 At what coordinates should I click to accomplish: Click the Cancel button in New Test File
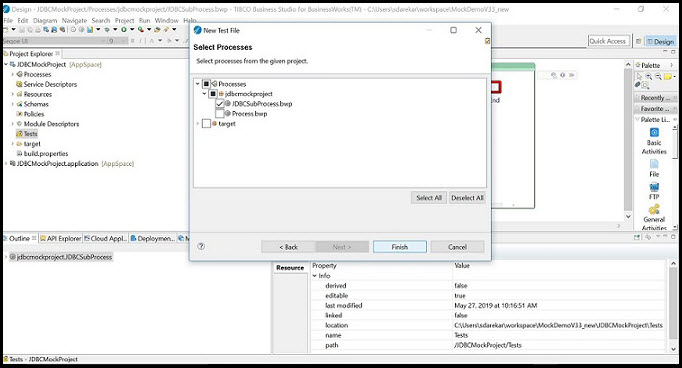point(457,247)
